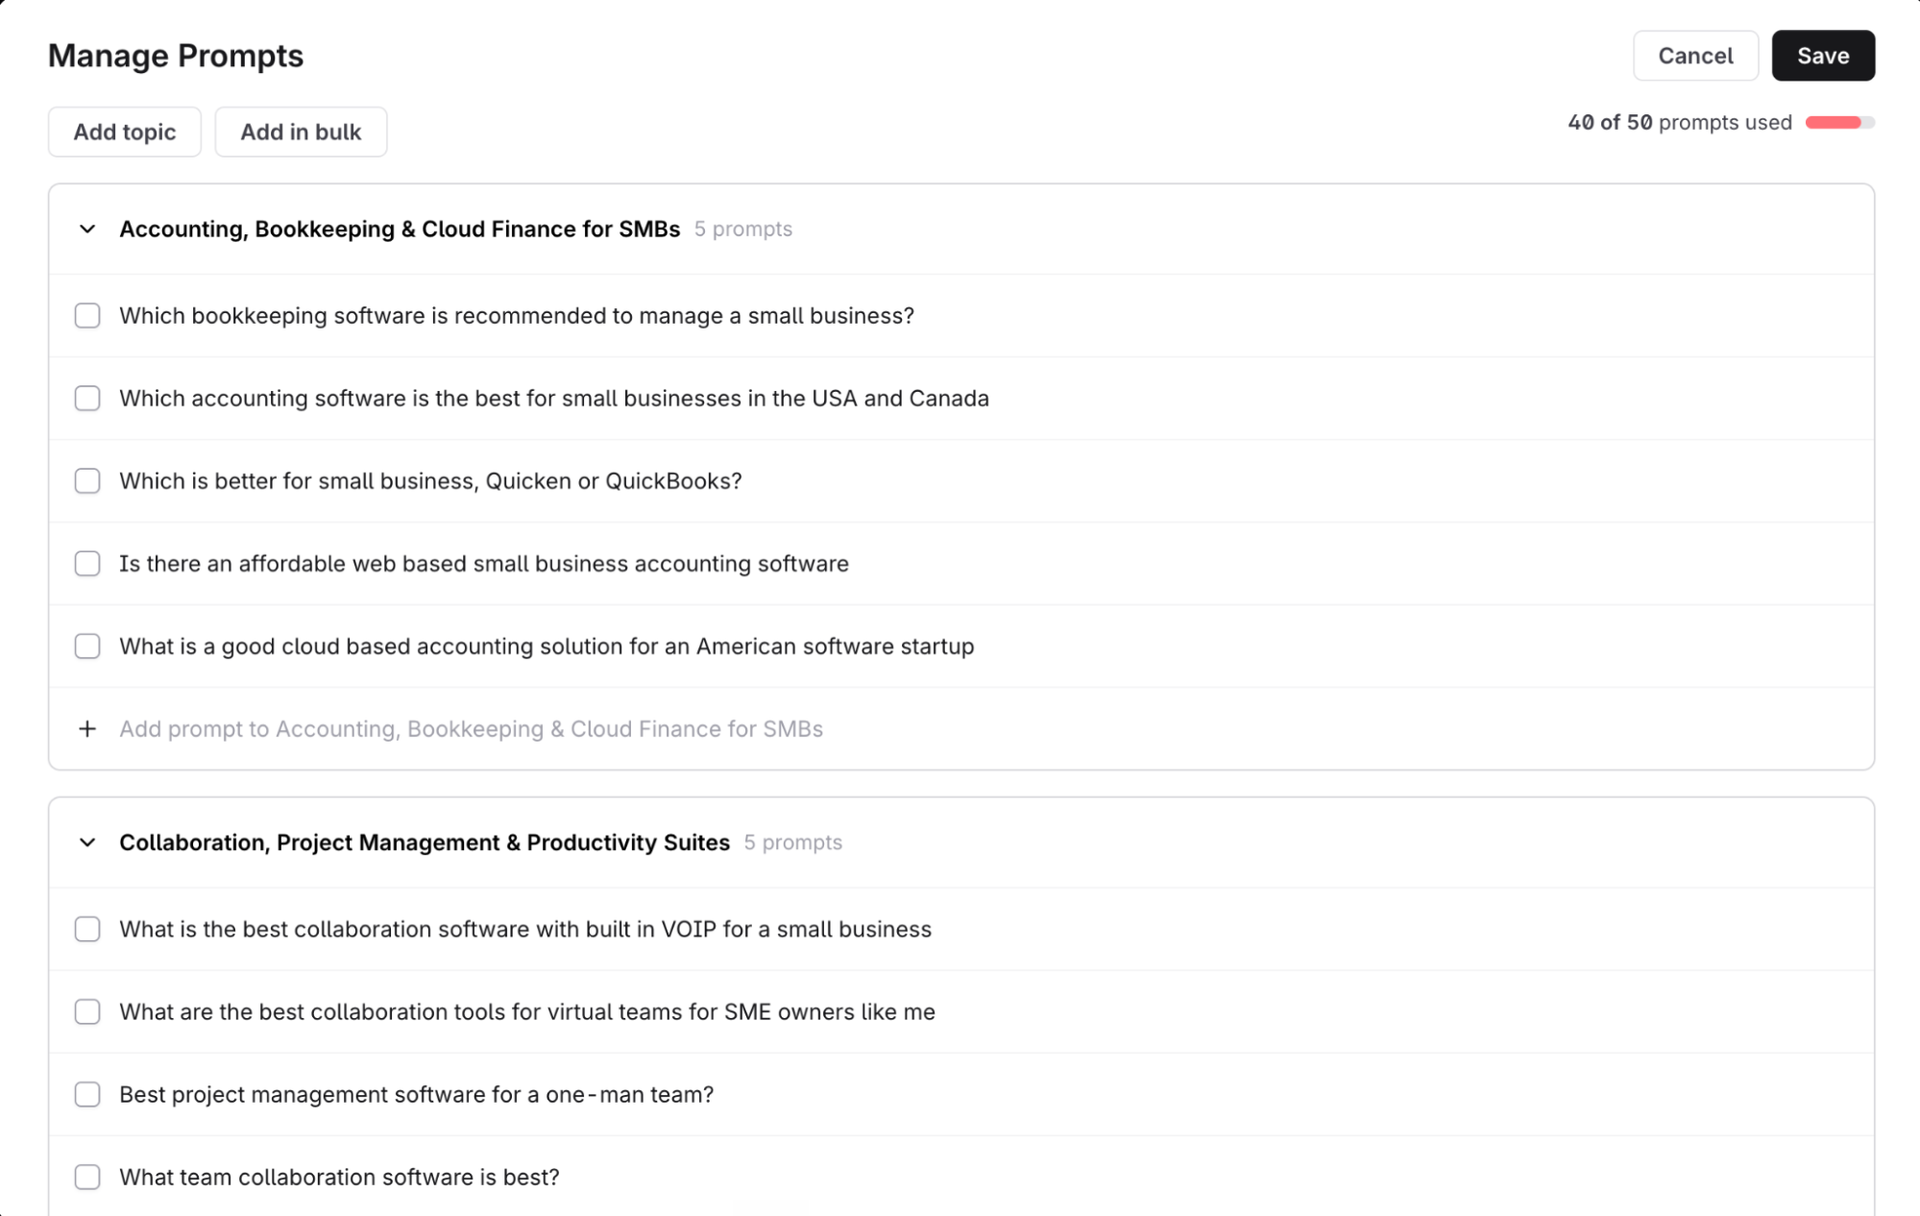Image resolution: width=1920 pixels, height=1216 pixels.
Task: Click Add in bulk
Action: 301,132
